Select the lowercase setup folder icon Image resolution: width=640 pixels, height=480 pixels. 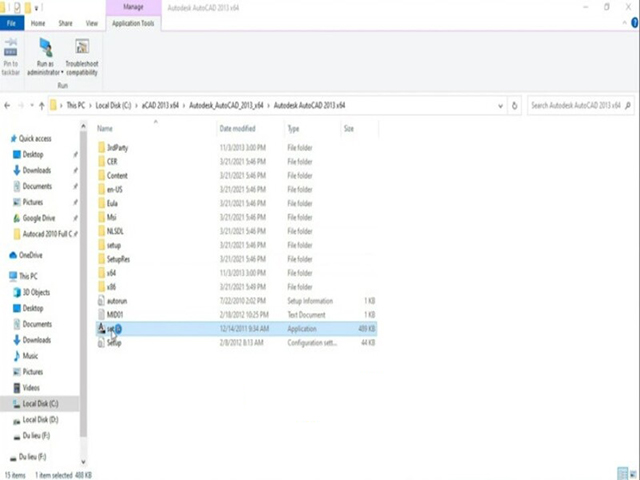coord(102,245)
